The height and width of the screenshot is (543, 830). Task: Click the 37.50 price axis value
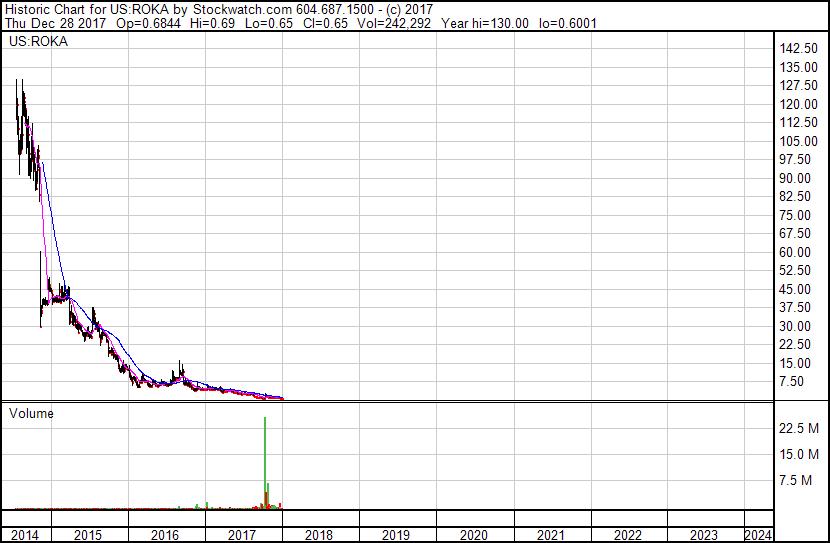795,307
